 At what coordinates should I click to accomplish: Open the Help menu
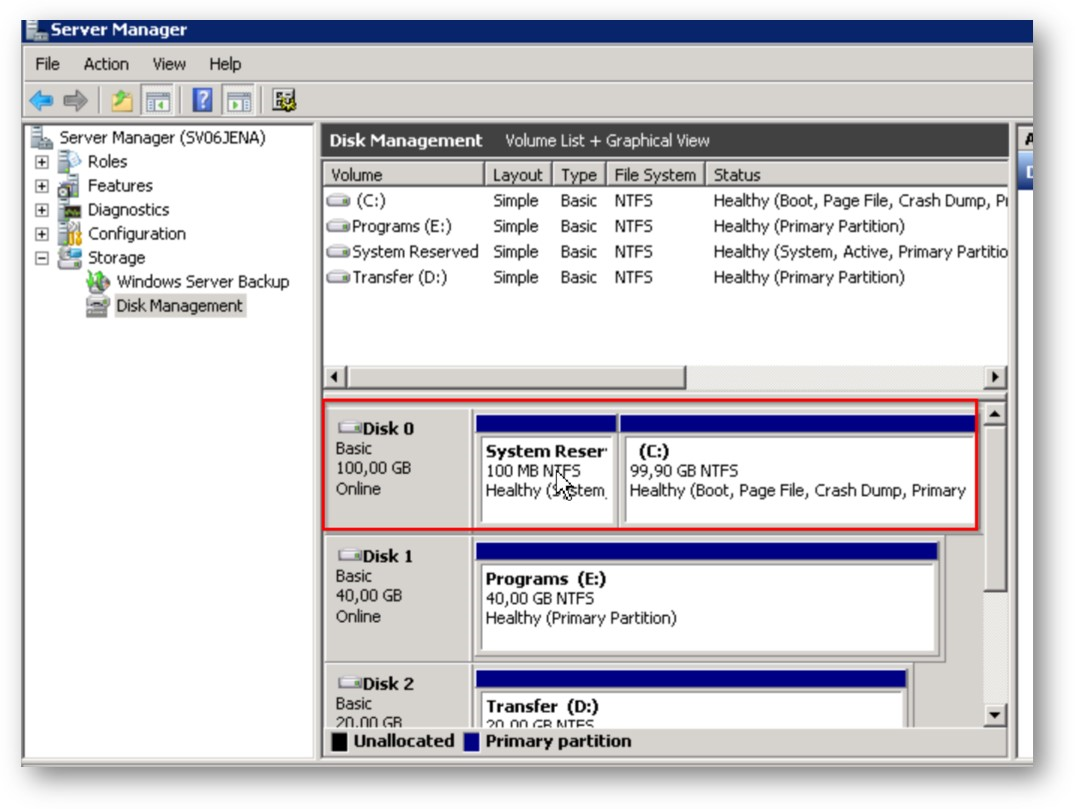(225, 64)
